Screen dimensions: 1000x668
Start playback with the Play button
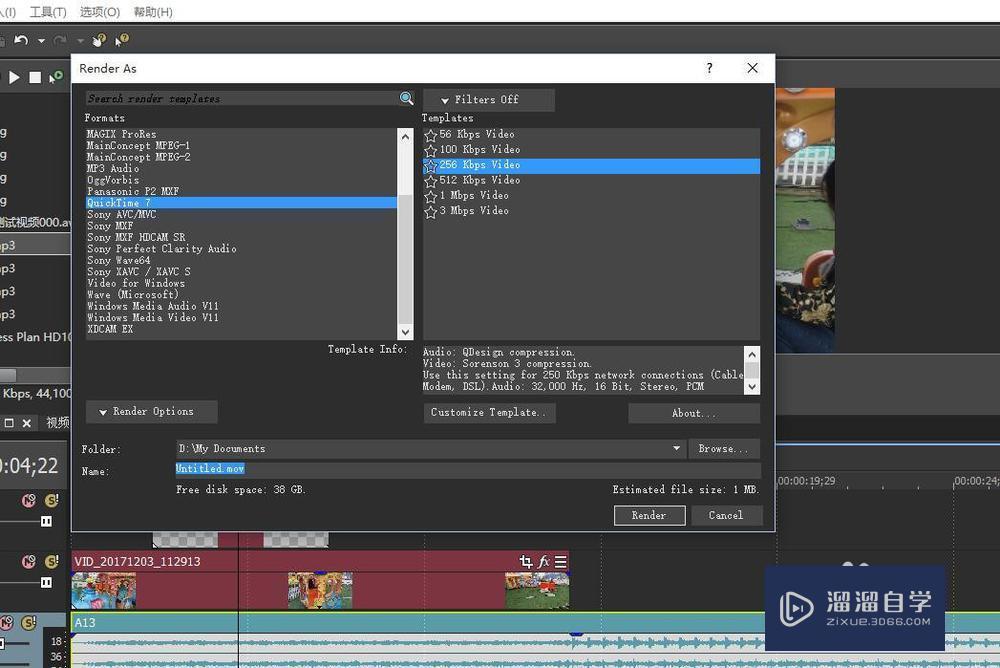(14, 78)
